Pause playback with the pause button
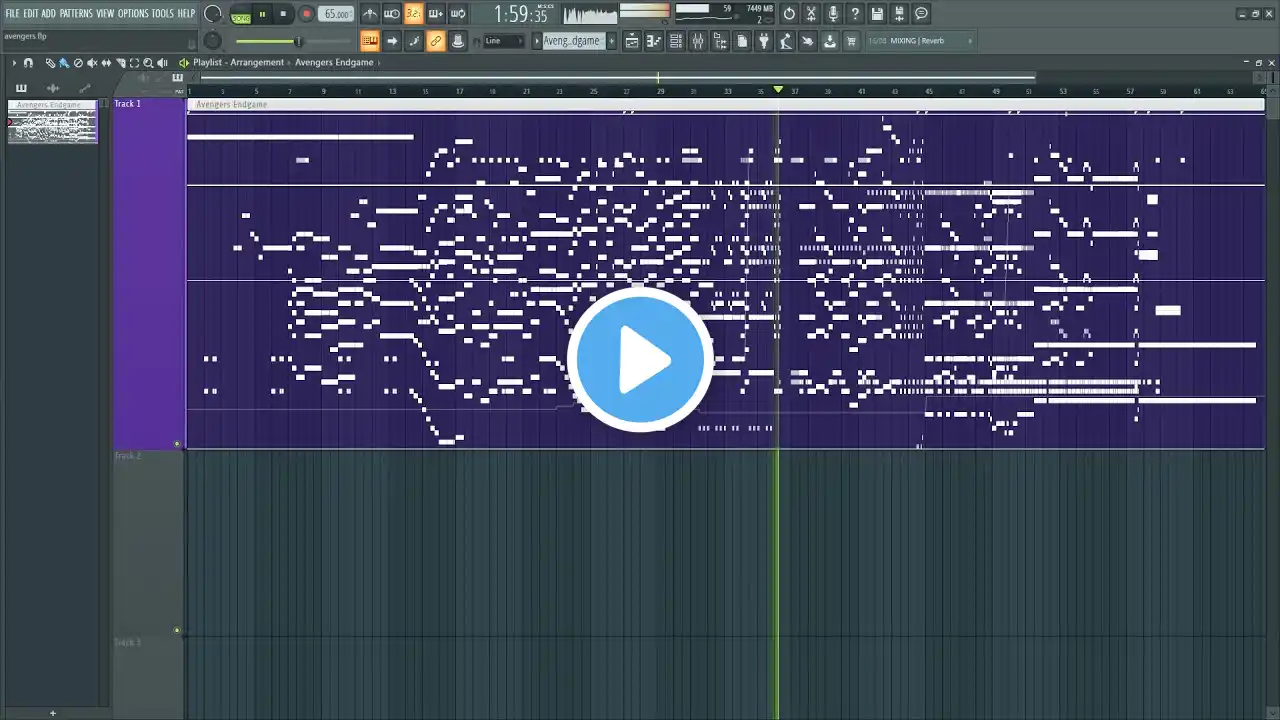The image size is (1280, 720). [262, 14]
